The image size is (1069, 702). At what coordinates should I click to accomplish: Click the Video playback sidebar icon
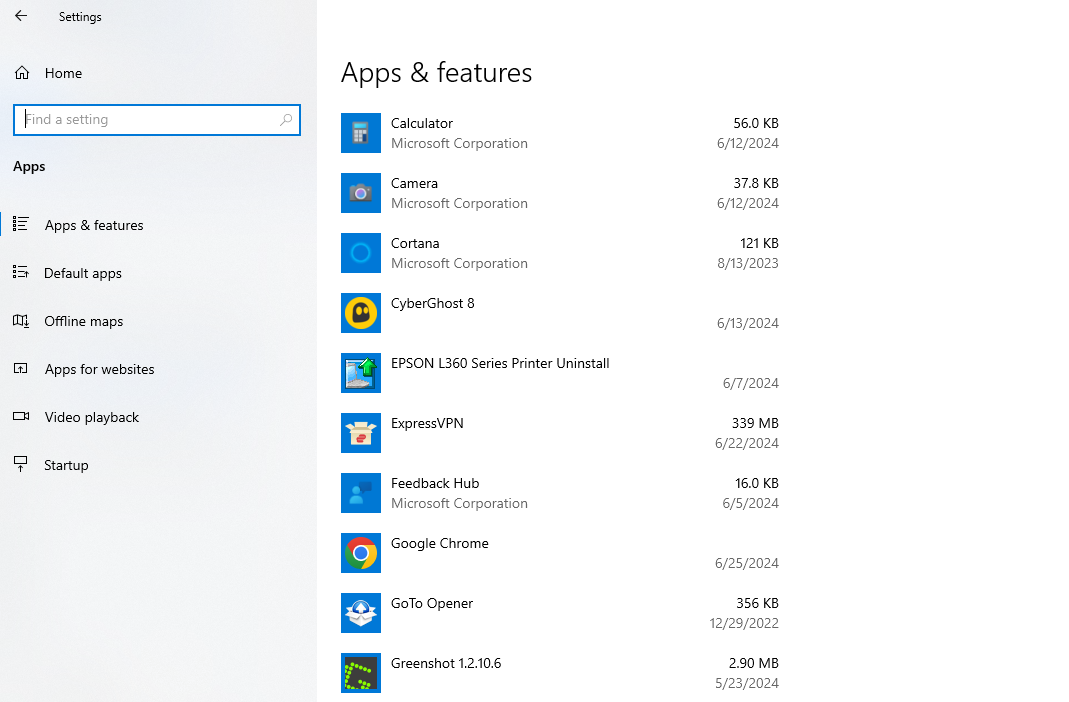click(x=20, y=416)
